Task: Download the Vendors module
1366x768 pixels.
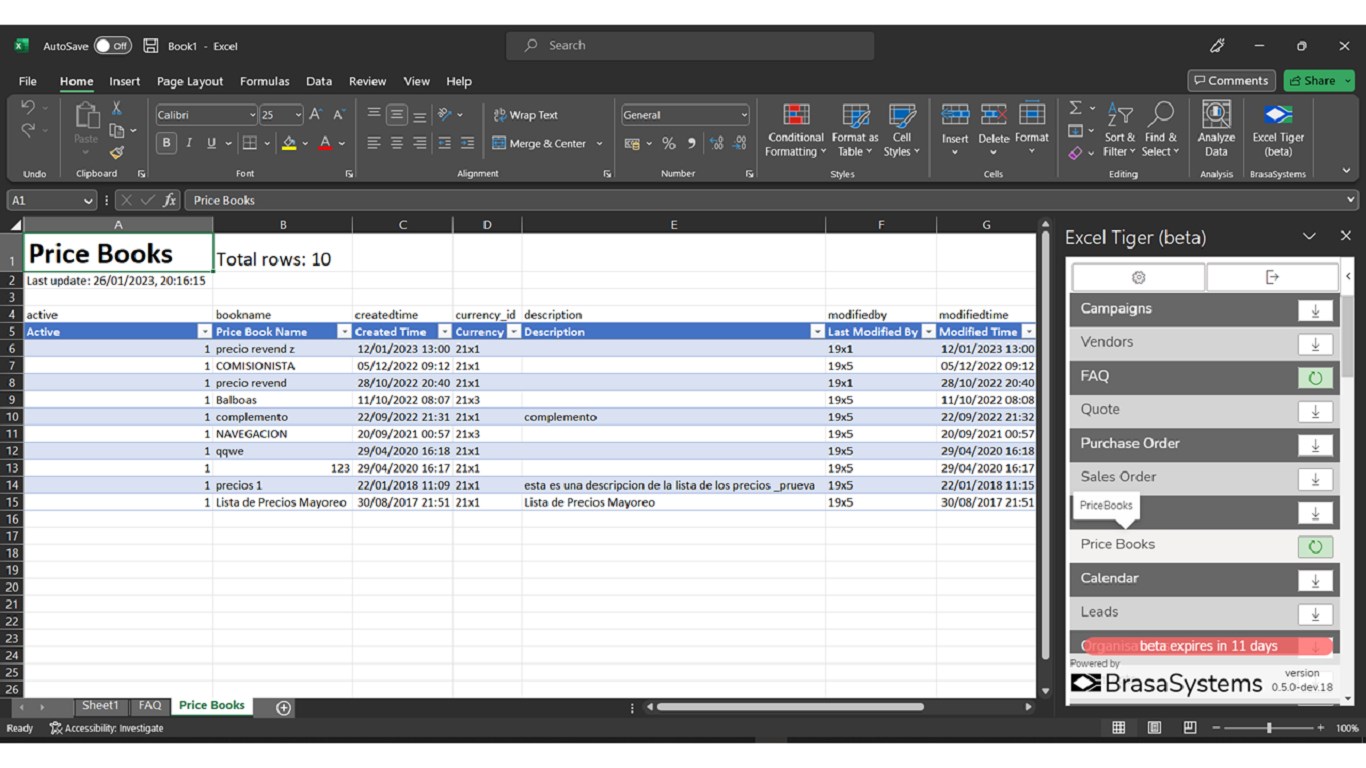Action: pos(1315,344)
